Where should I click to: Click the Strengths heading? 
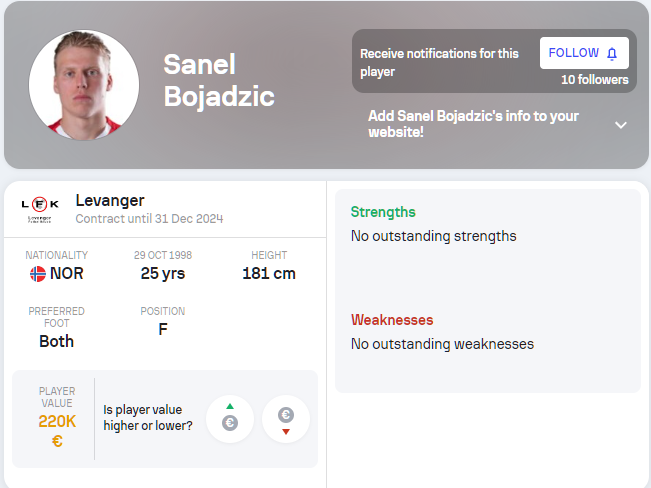coord(383,212)
